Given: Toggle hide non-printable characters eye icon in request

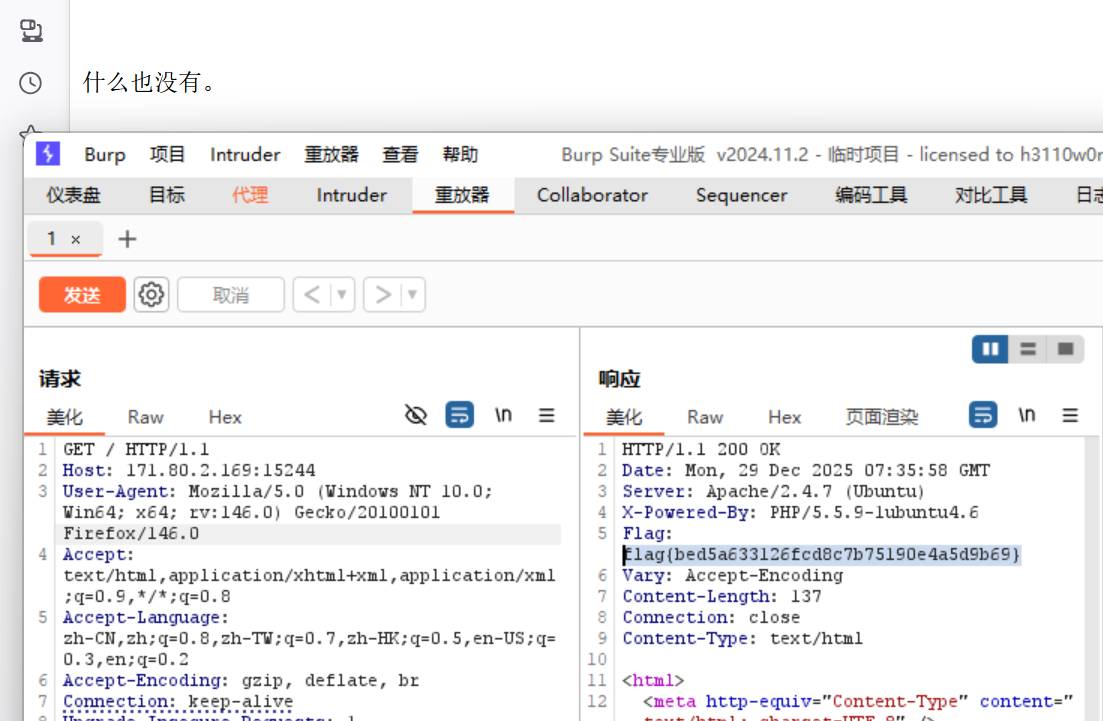Looking at the screenshot, I should coord(416,415).
